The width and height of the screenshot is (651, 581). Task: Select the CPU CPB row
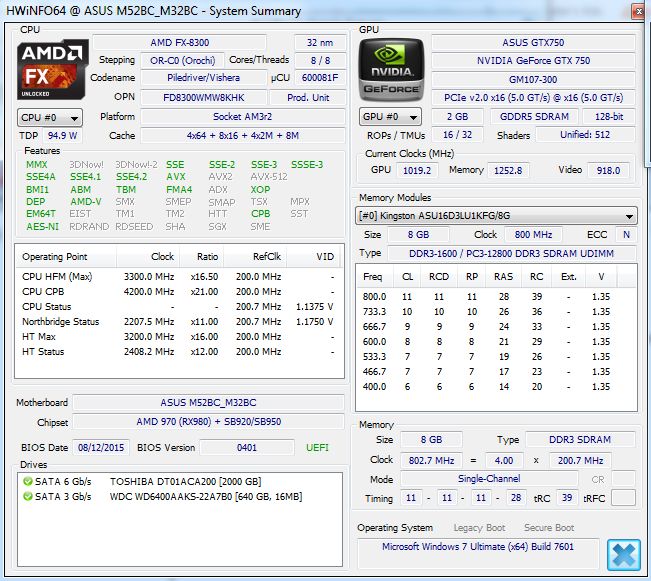pyautogui.click(x=179, y=292)
